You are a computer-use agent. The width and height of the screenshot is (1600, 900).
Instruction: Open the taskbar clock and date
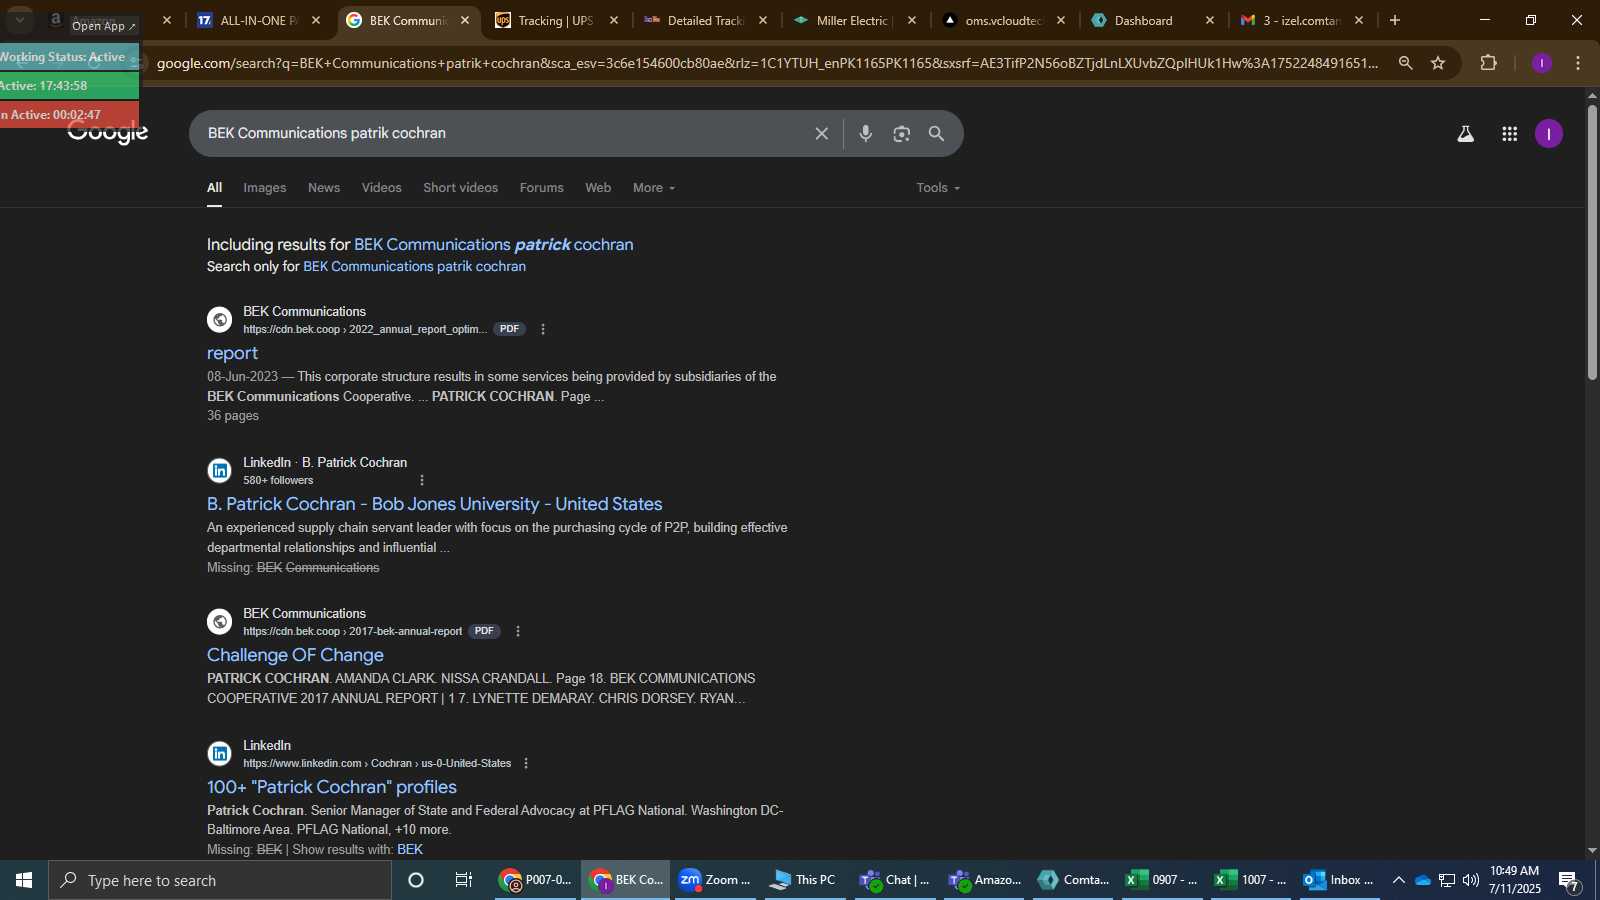pyautogui.click(x=1514, y=880)
